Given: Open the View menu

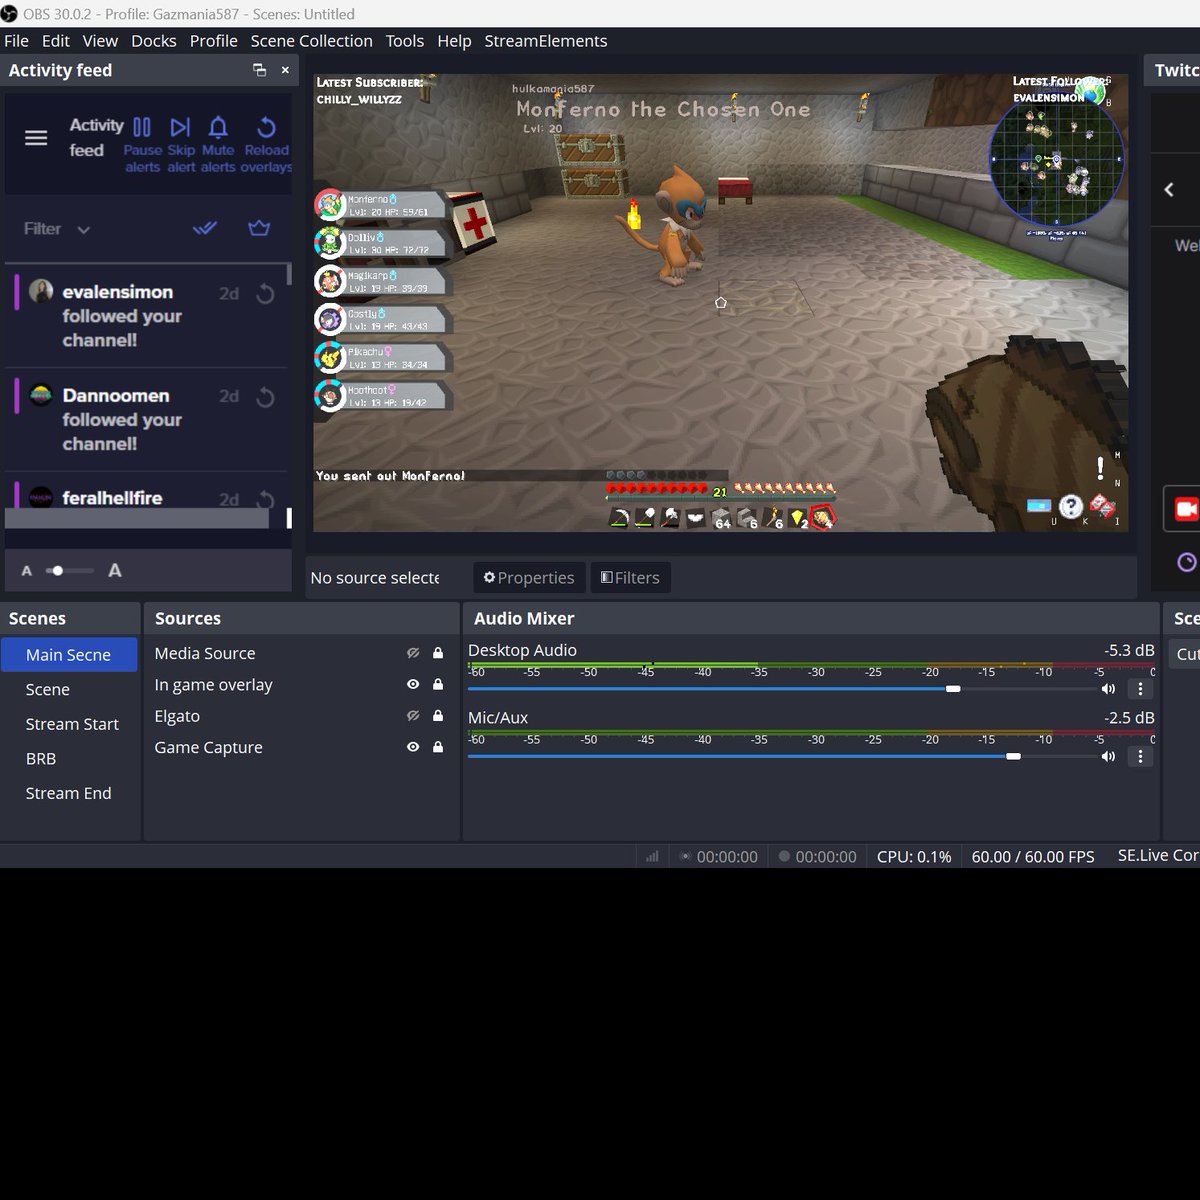Looking at the screenshot, I should (x=100, y=41).
